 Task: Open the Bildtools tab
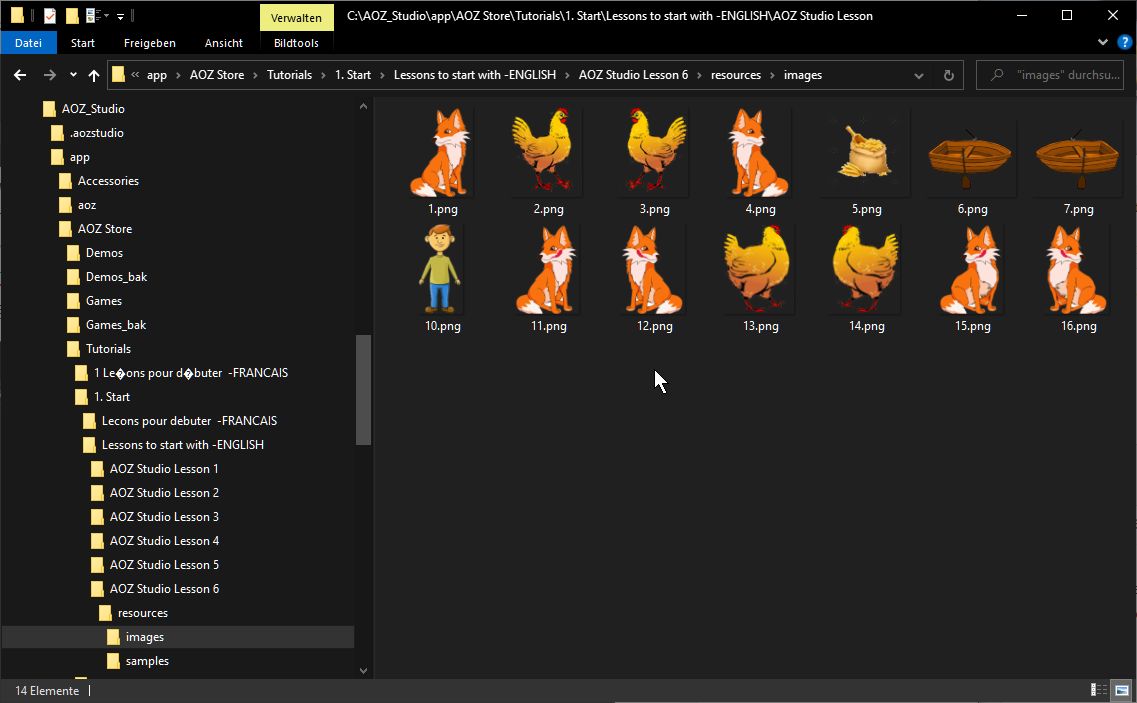pyautogui.click(x=296, y=43)
